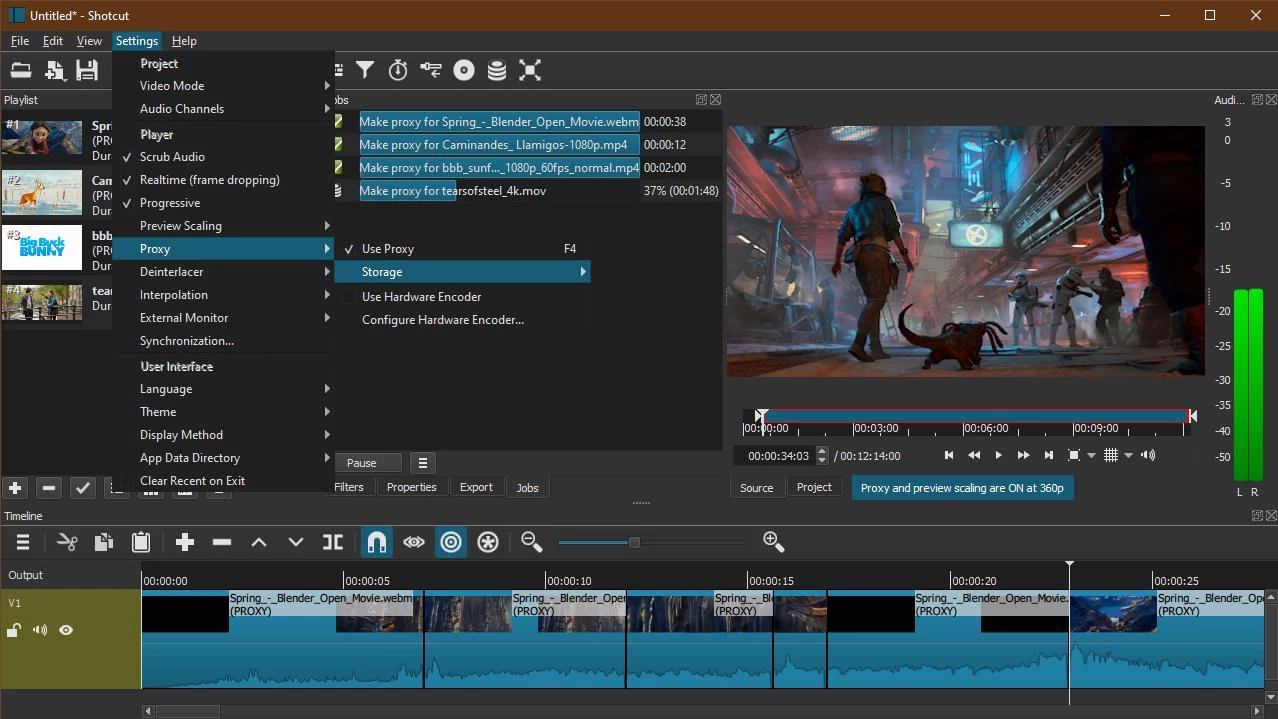The image size is (1278, 719).
Task: Click the Overwrite down-chevron icon in Timeline
Action: coord(296,542)
